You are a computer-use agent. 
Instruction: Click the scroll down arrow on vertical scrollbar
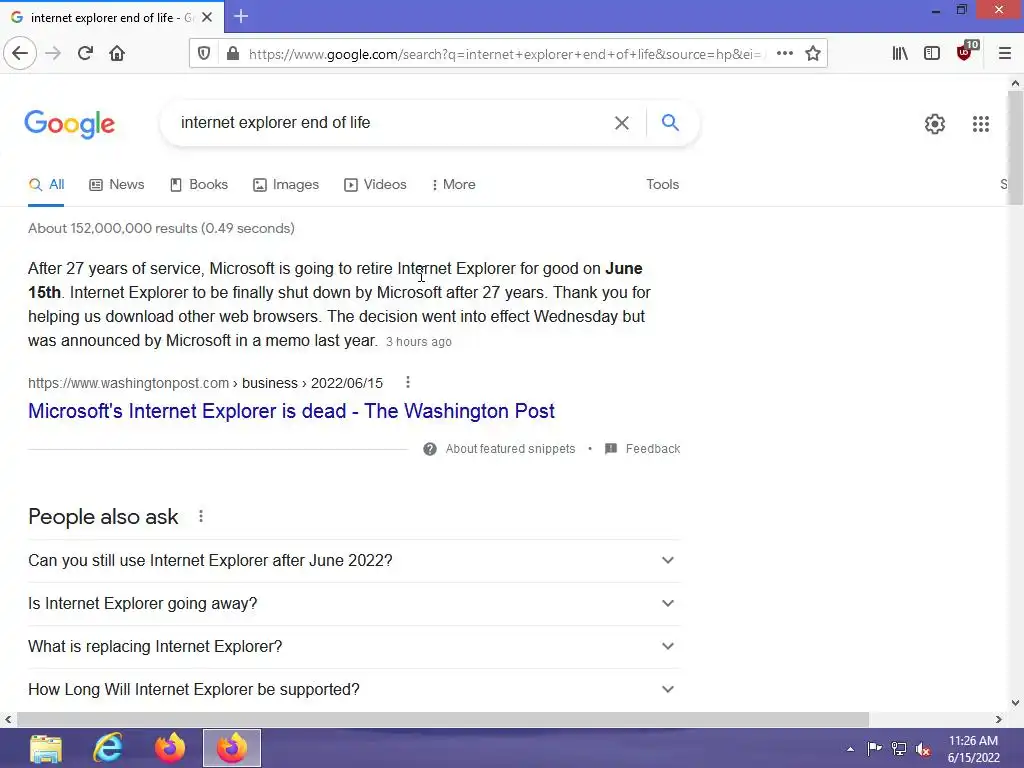click(1015, 703)
